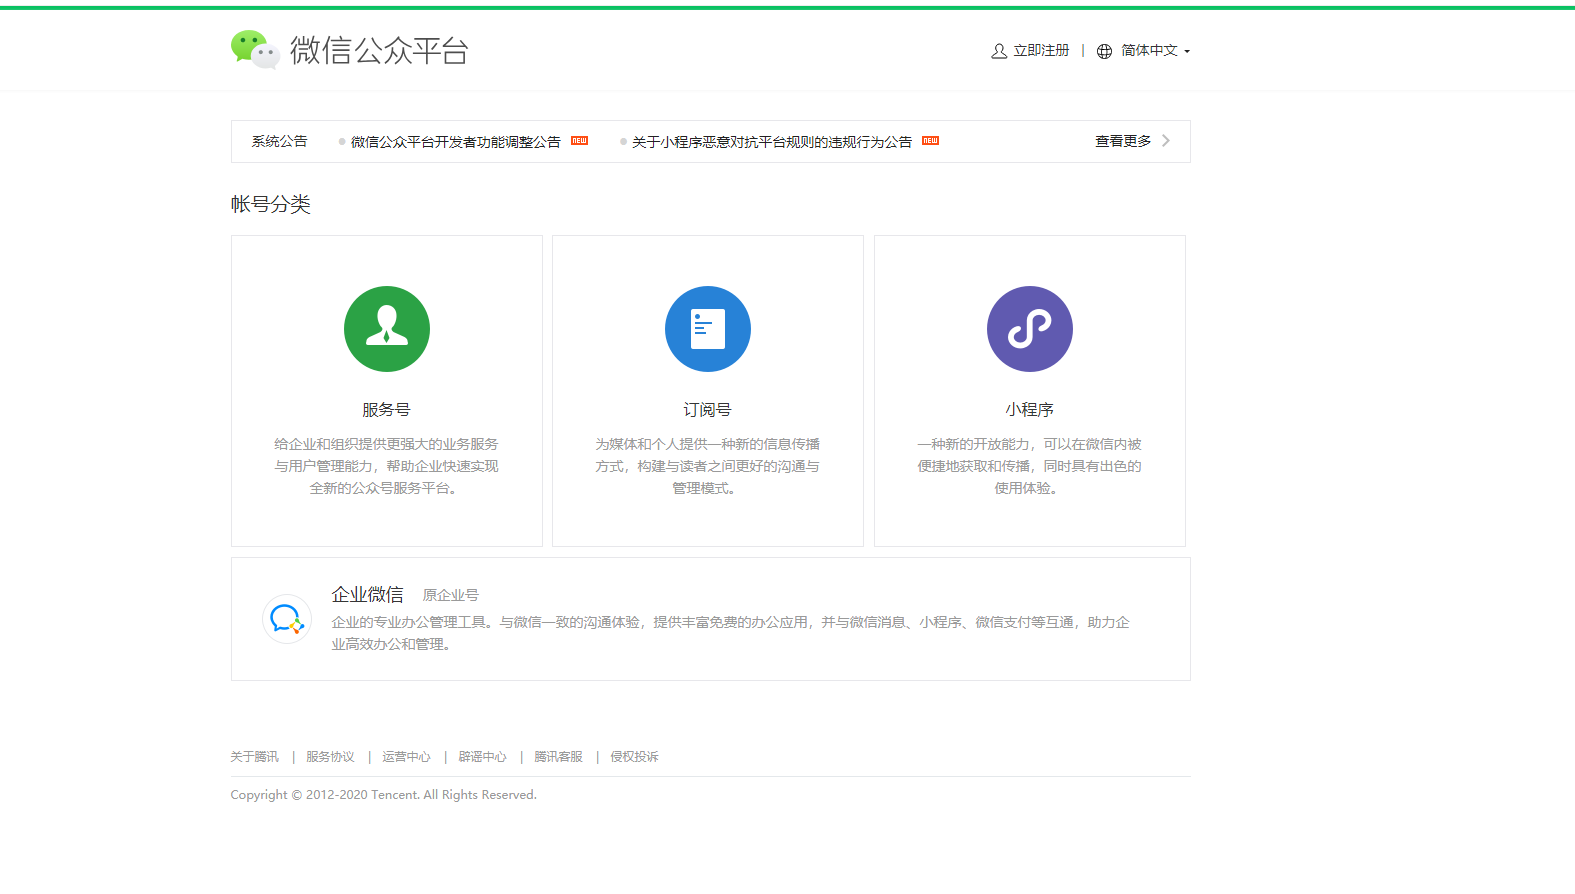Click the 系统公告 label
This screenshot has height=894, width=1575.
[x=280, y=141]
